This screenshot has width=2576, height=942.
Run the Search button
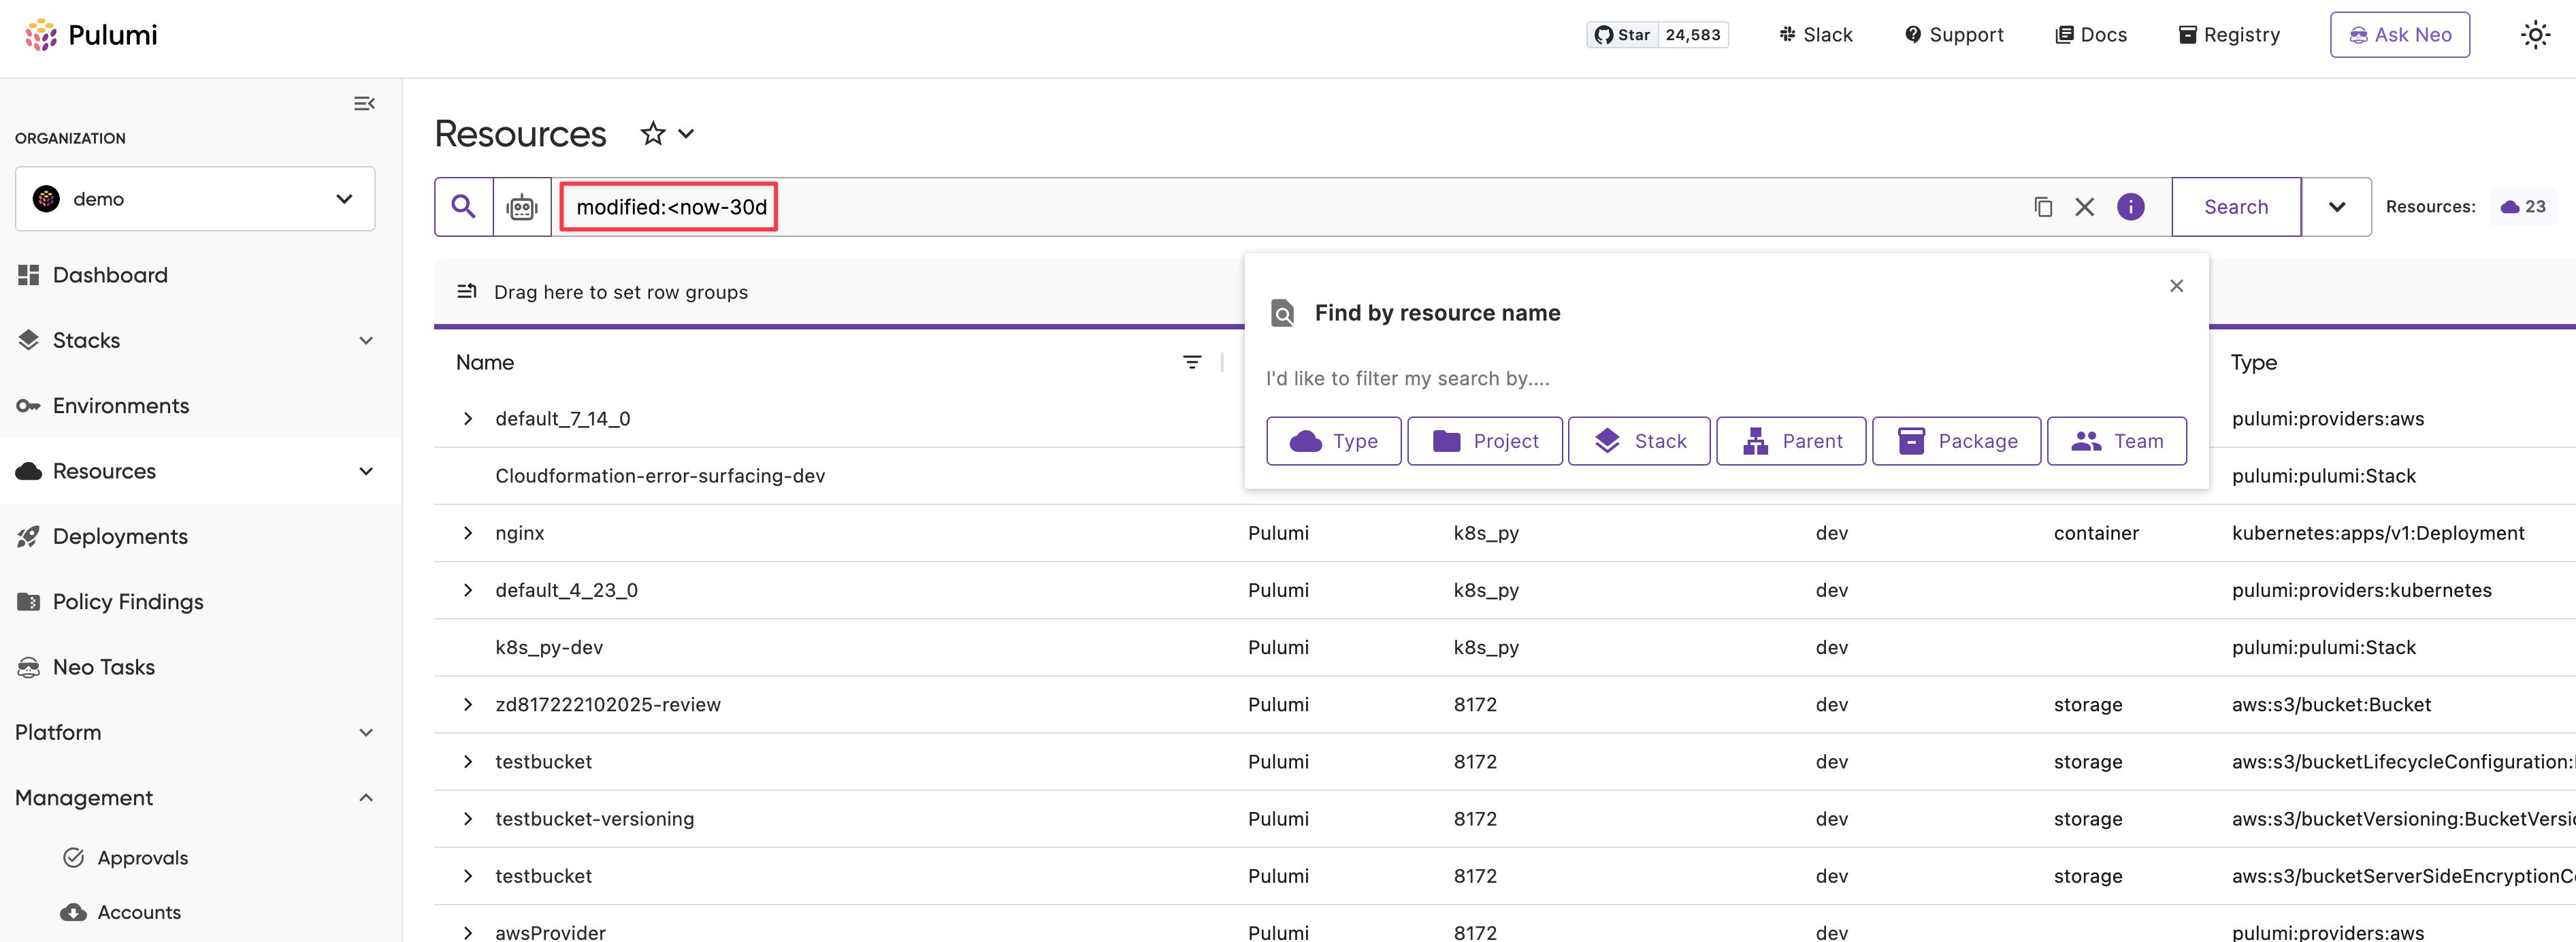tap(2236, 207)
